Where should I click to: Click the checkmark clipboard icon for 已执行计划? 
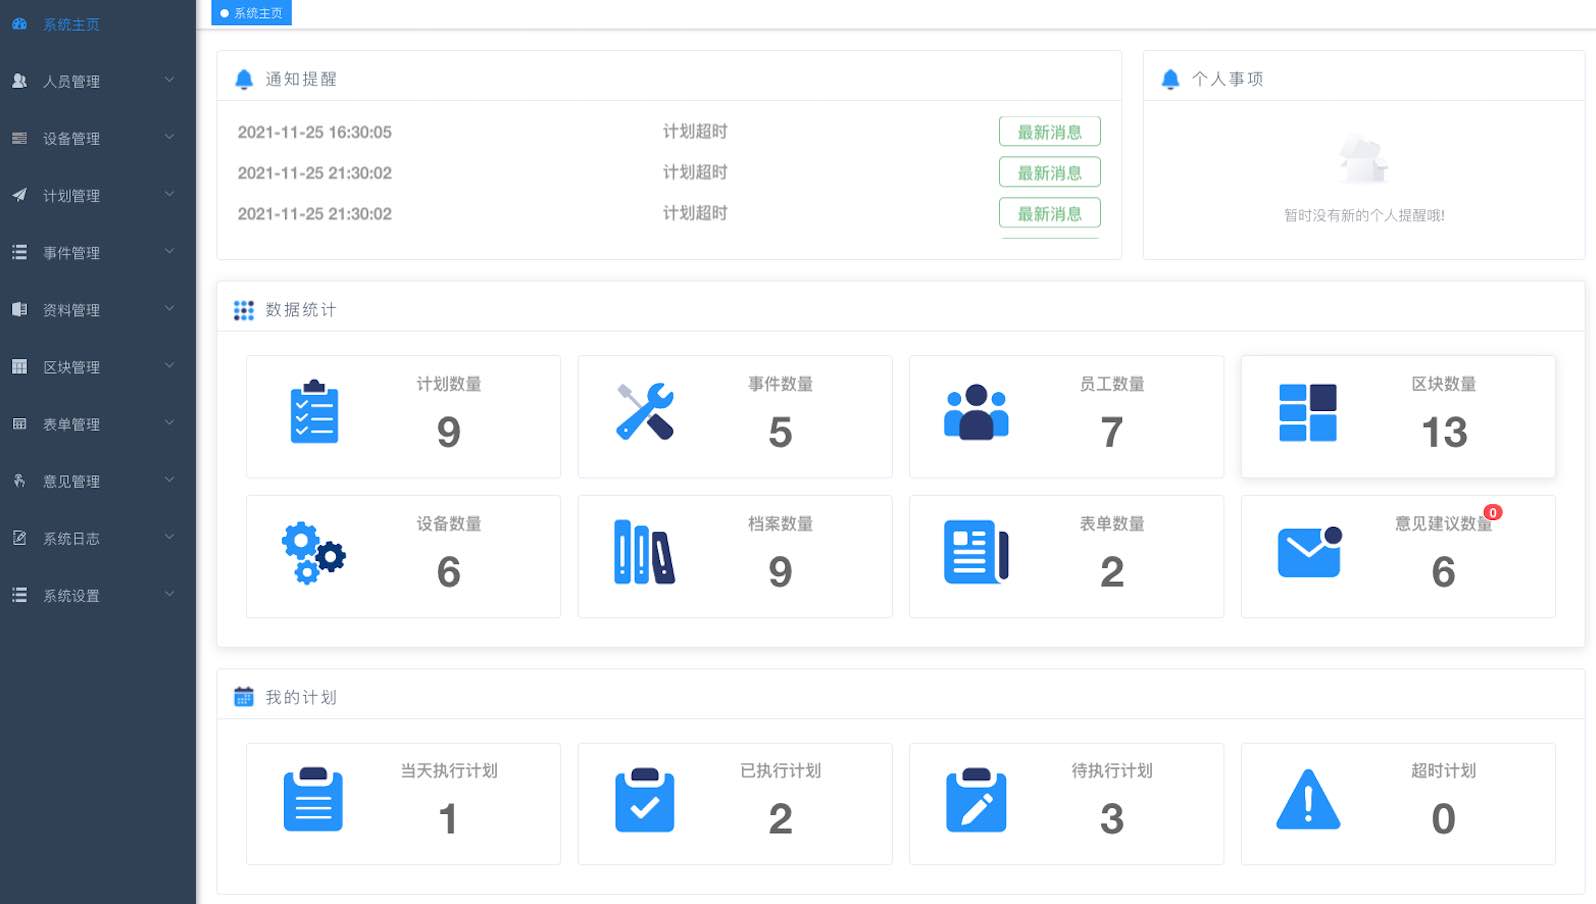(x=645, y=800)
